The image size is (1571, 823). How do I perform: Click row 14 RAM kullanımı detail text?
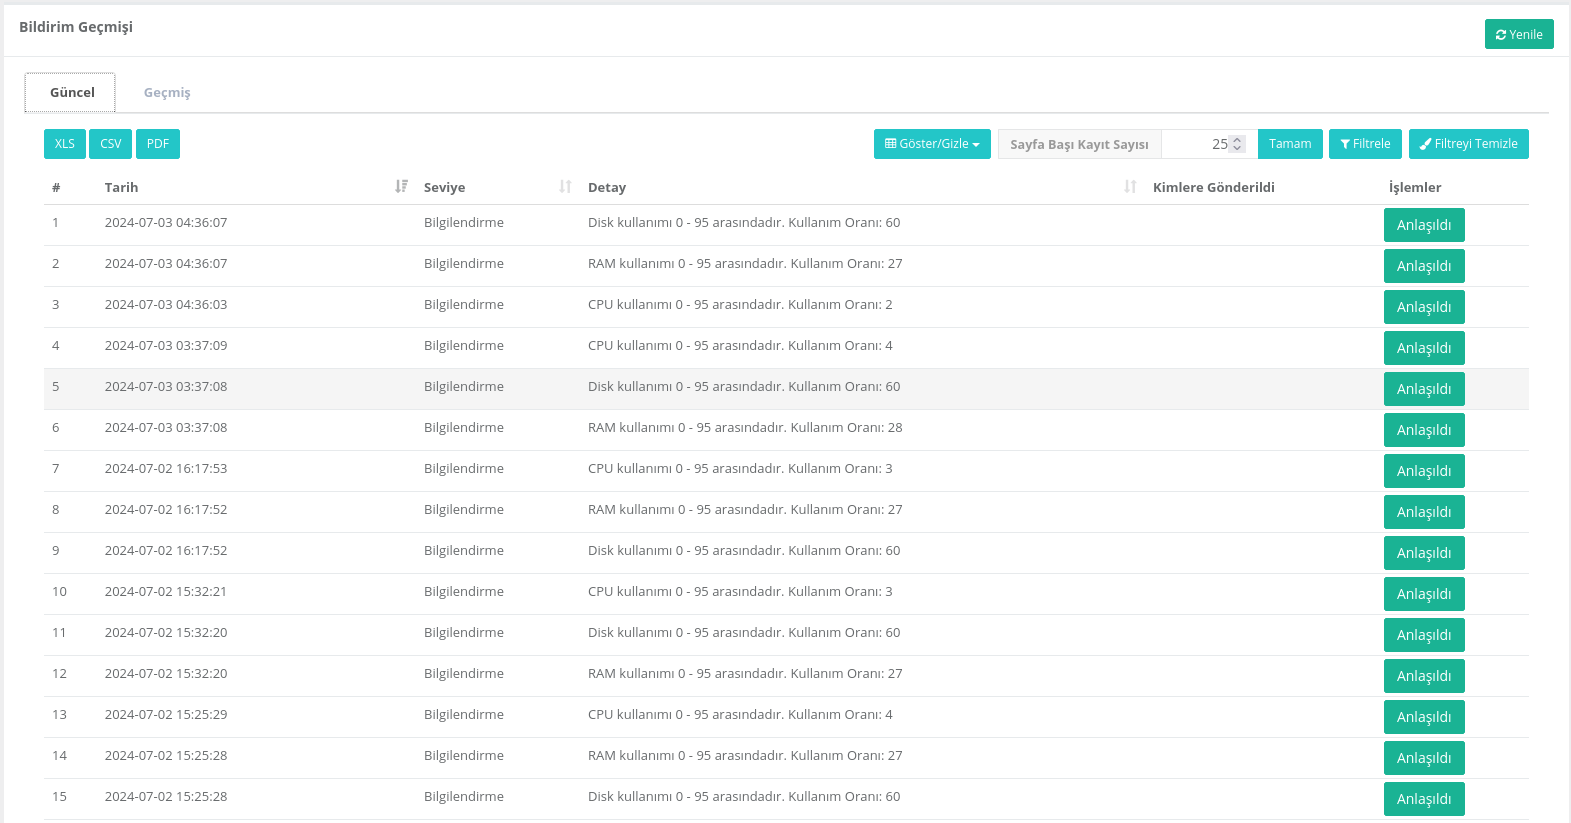point(745,756)
